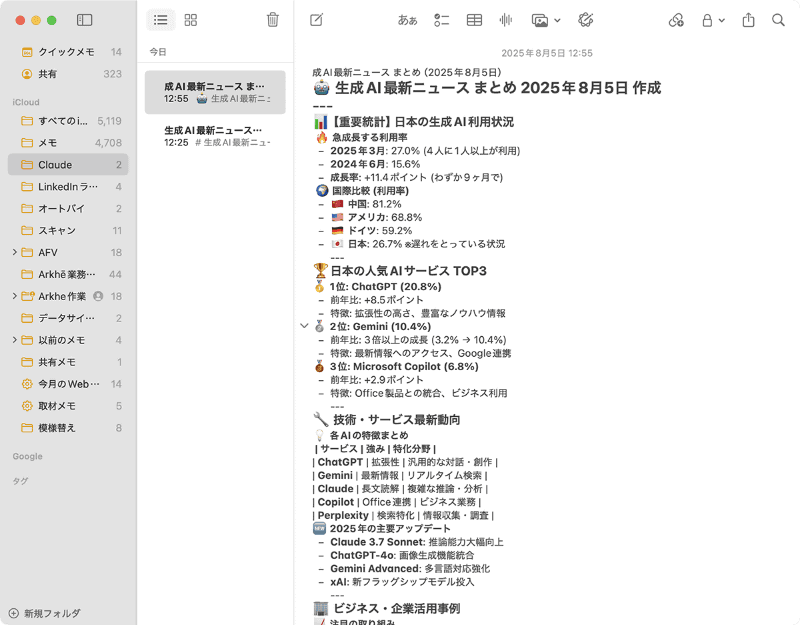This screenshot has height=625, width=800.
Task: Click the Arkhe 作業 folder name
Action: [62, 296]
